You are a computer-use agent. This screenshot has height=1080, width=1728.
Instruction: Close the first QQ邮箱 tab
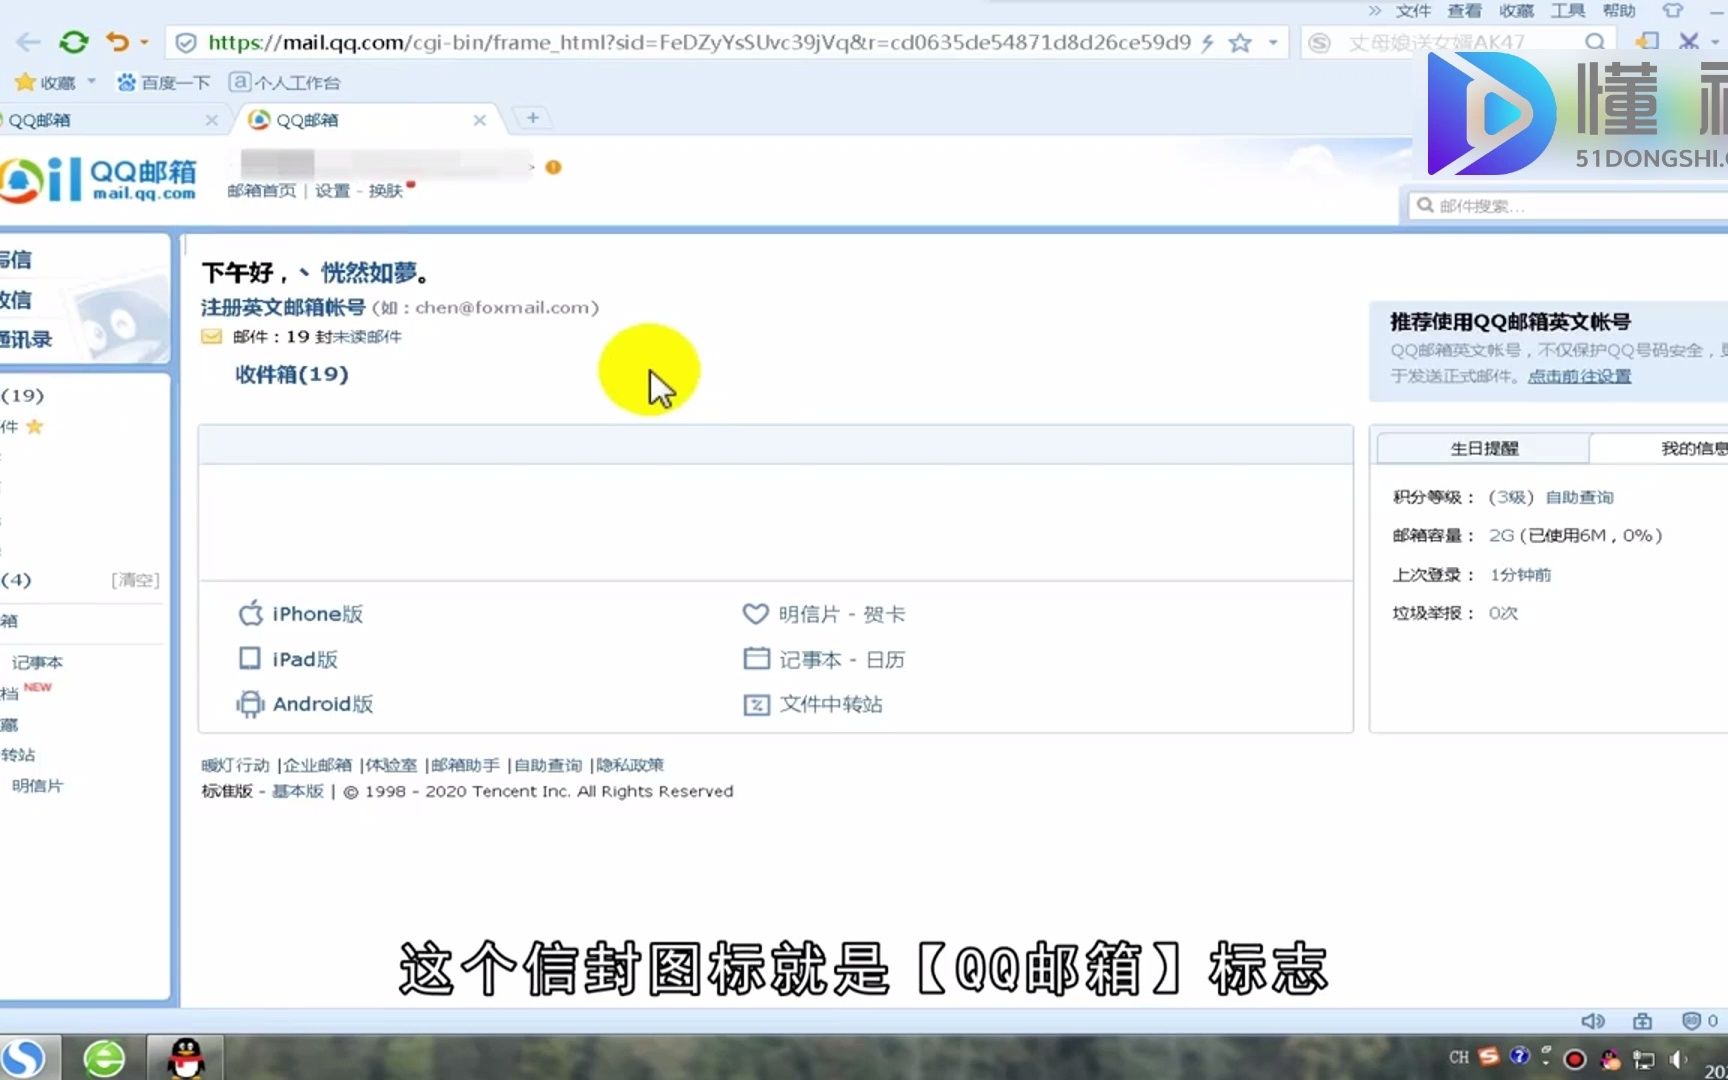(x=211, y=120)
